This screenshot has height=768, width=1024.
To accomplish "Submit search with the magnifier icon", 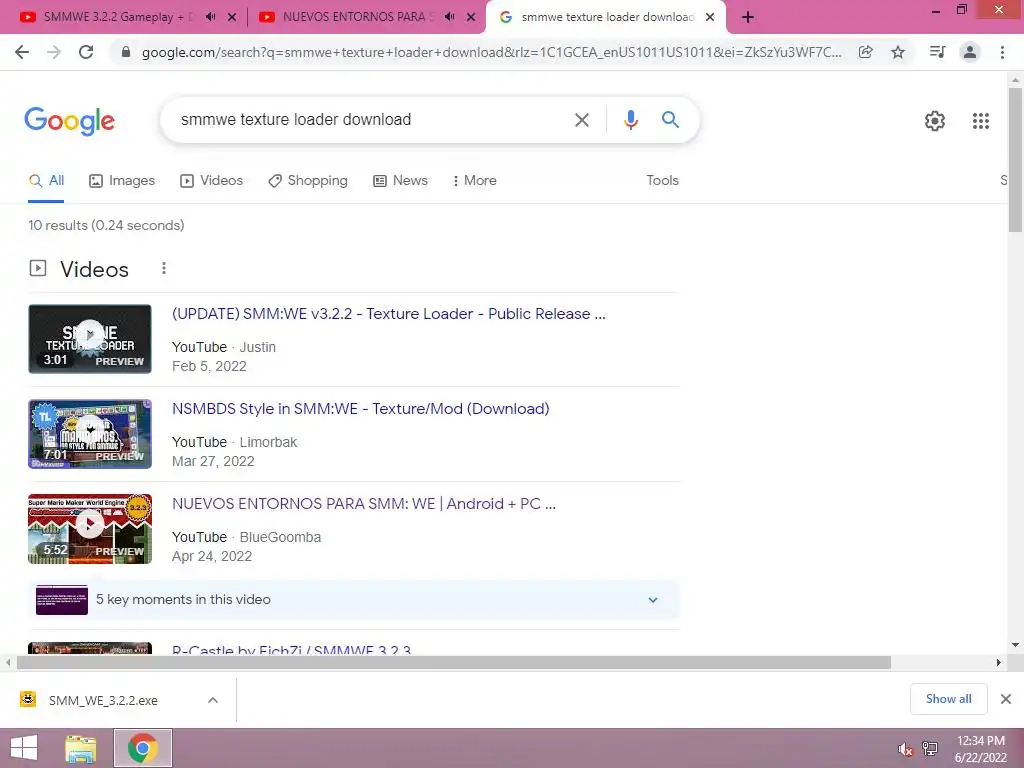I will [670, 120].
